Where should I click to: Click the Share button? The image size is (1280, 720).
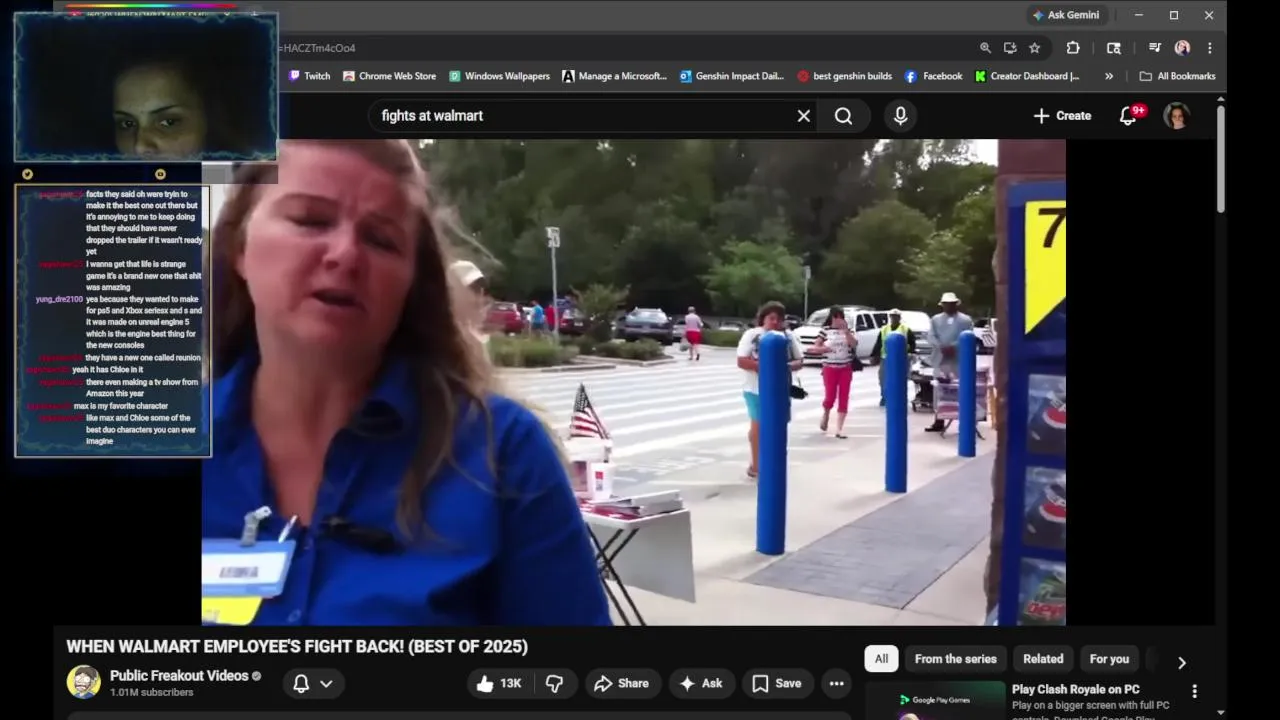[x=621, y=684]
